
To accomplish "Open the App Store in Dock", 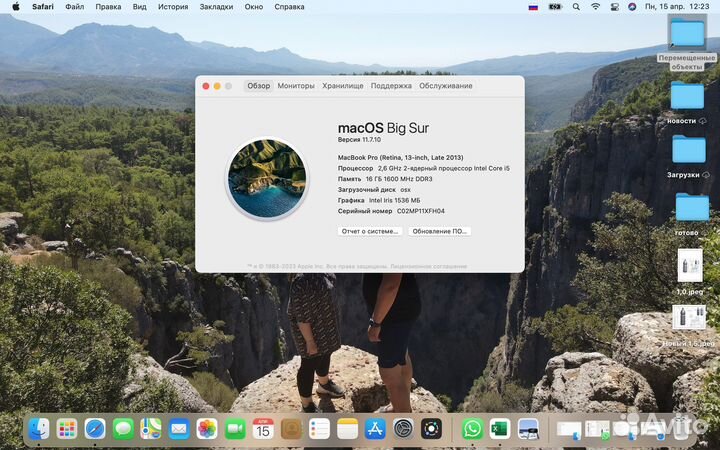I will (375, 429).
